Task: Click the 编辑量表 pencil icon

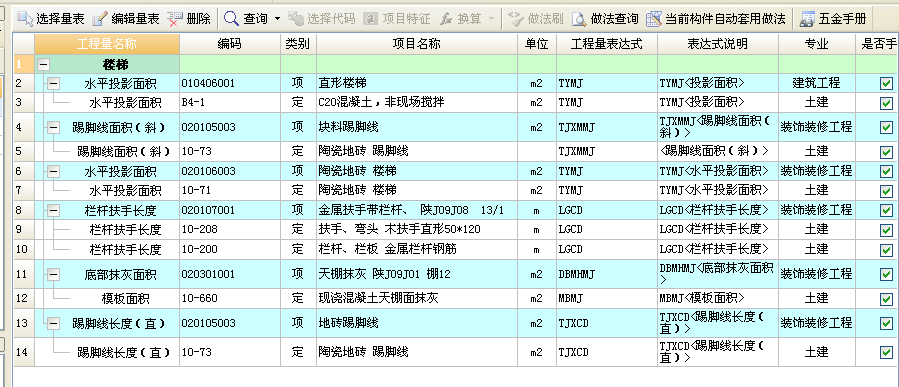Action: (x=99, y=19)
